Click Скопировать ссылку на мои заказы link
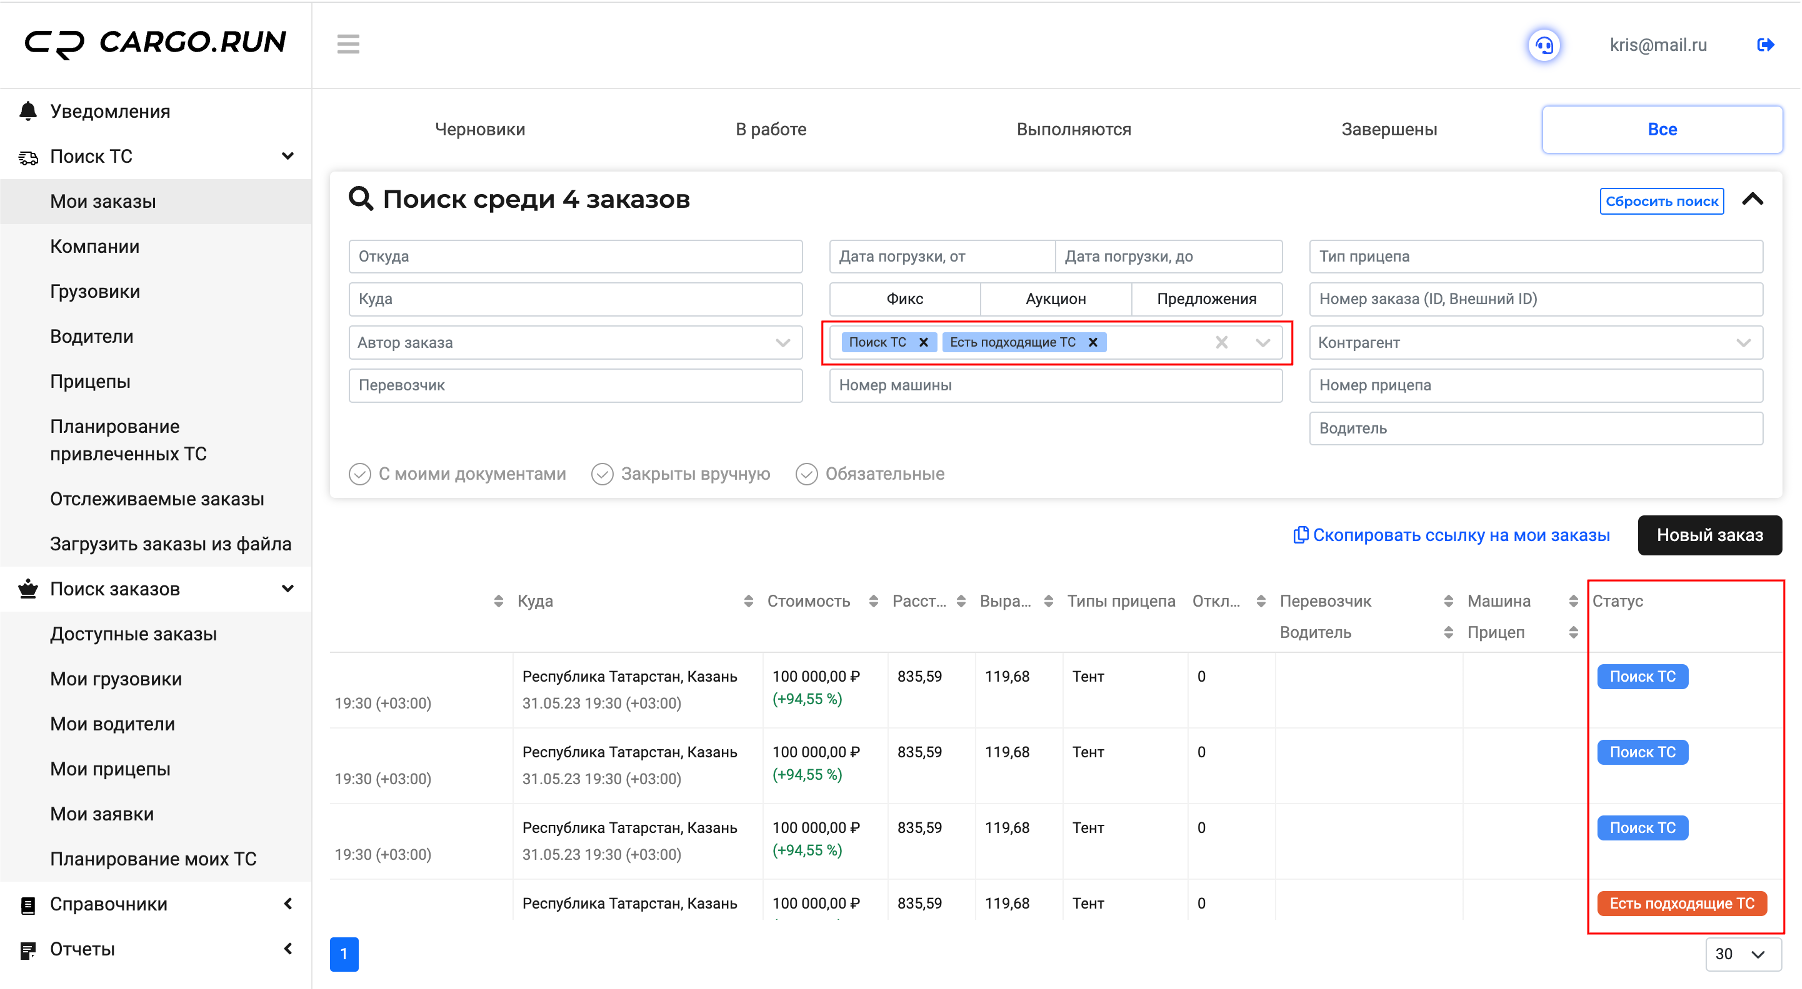The width and height of the screenshot is (1802, 989). [1451, 535]
